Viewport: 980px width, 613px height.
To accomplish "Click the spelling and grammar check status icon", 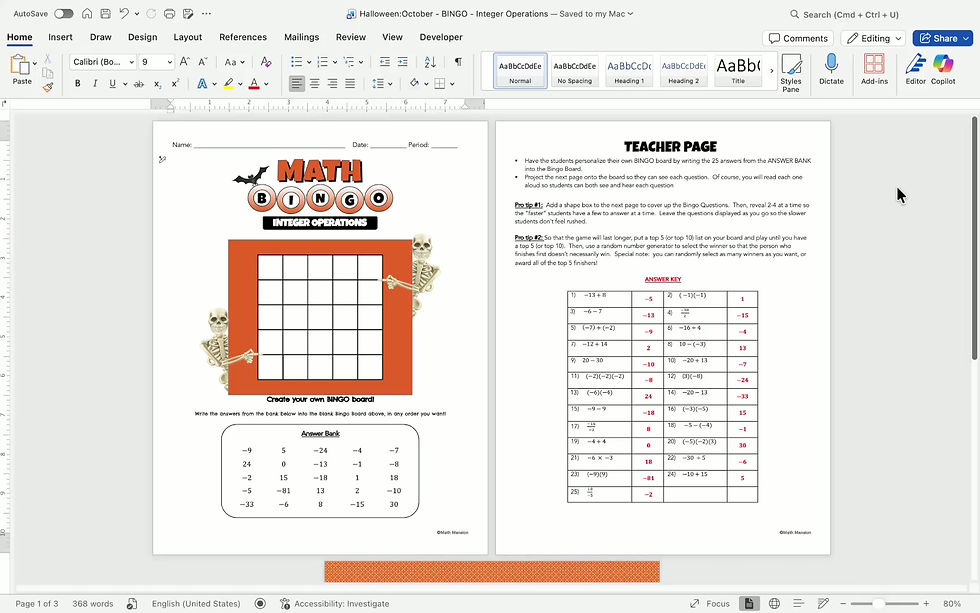I will coord(132,604).
